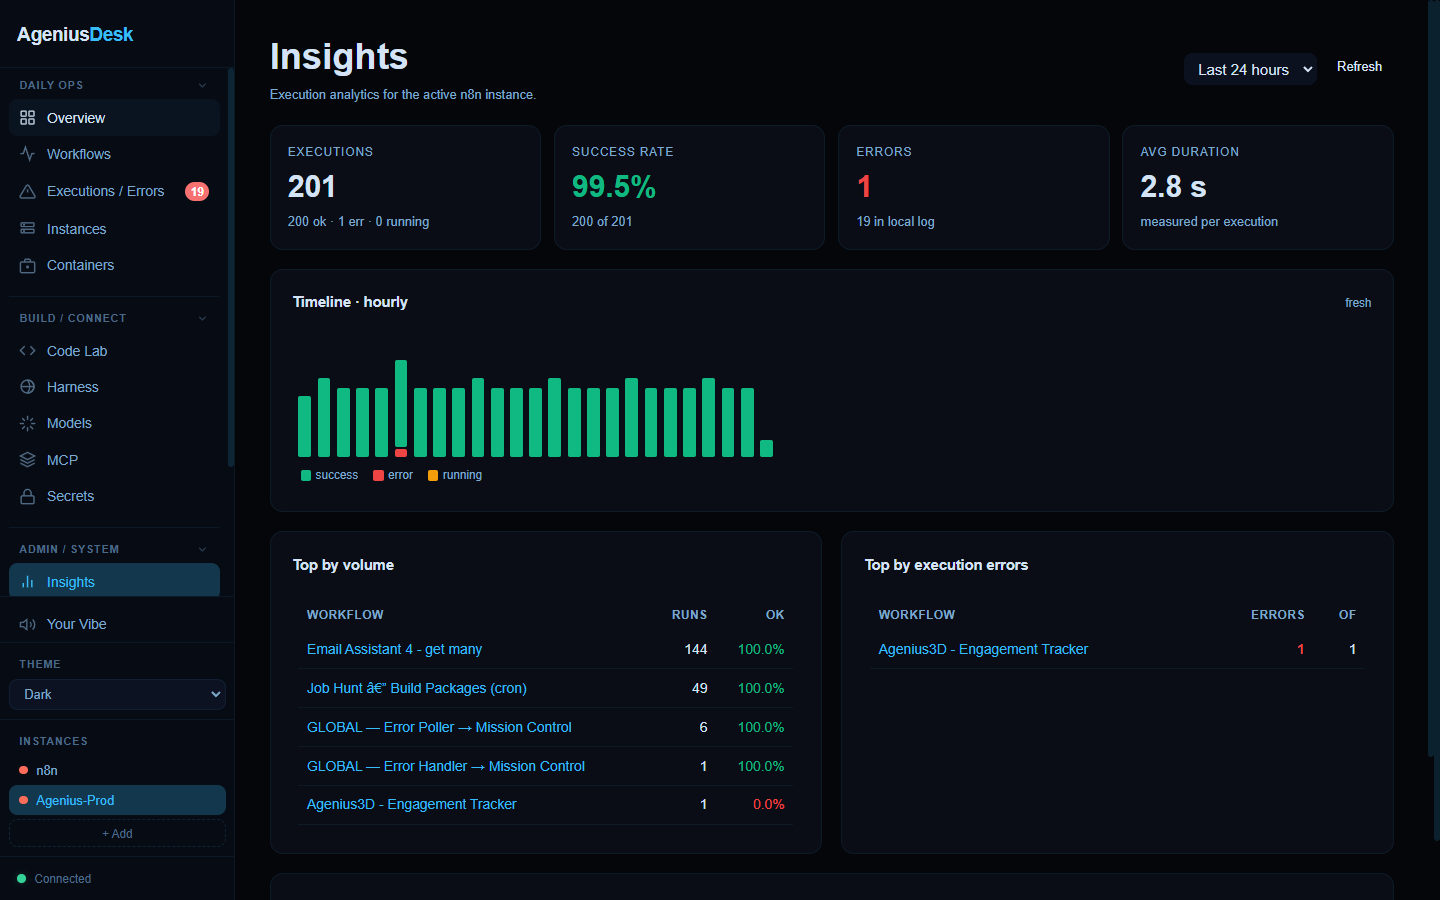This screenshot has width=1440, height=900.
Task: Open Email Assistant 4 - get many workflow
Action: click(x=394, y=649)
